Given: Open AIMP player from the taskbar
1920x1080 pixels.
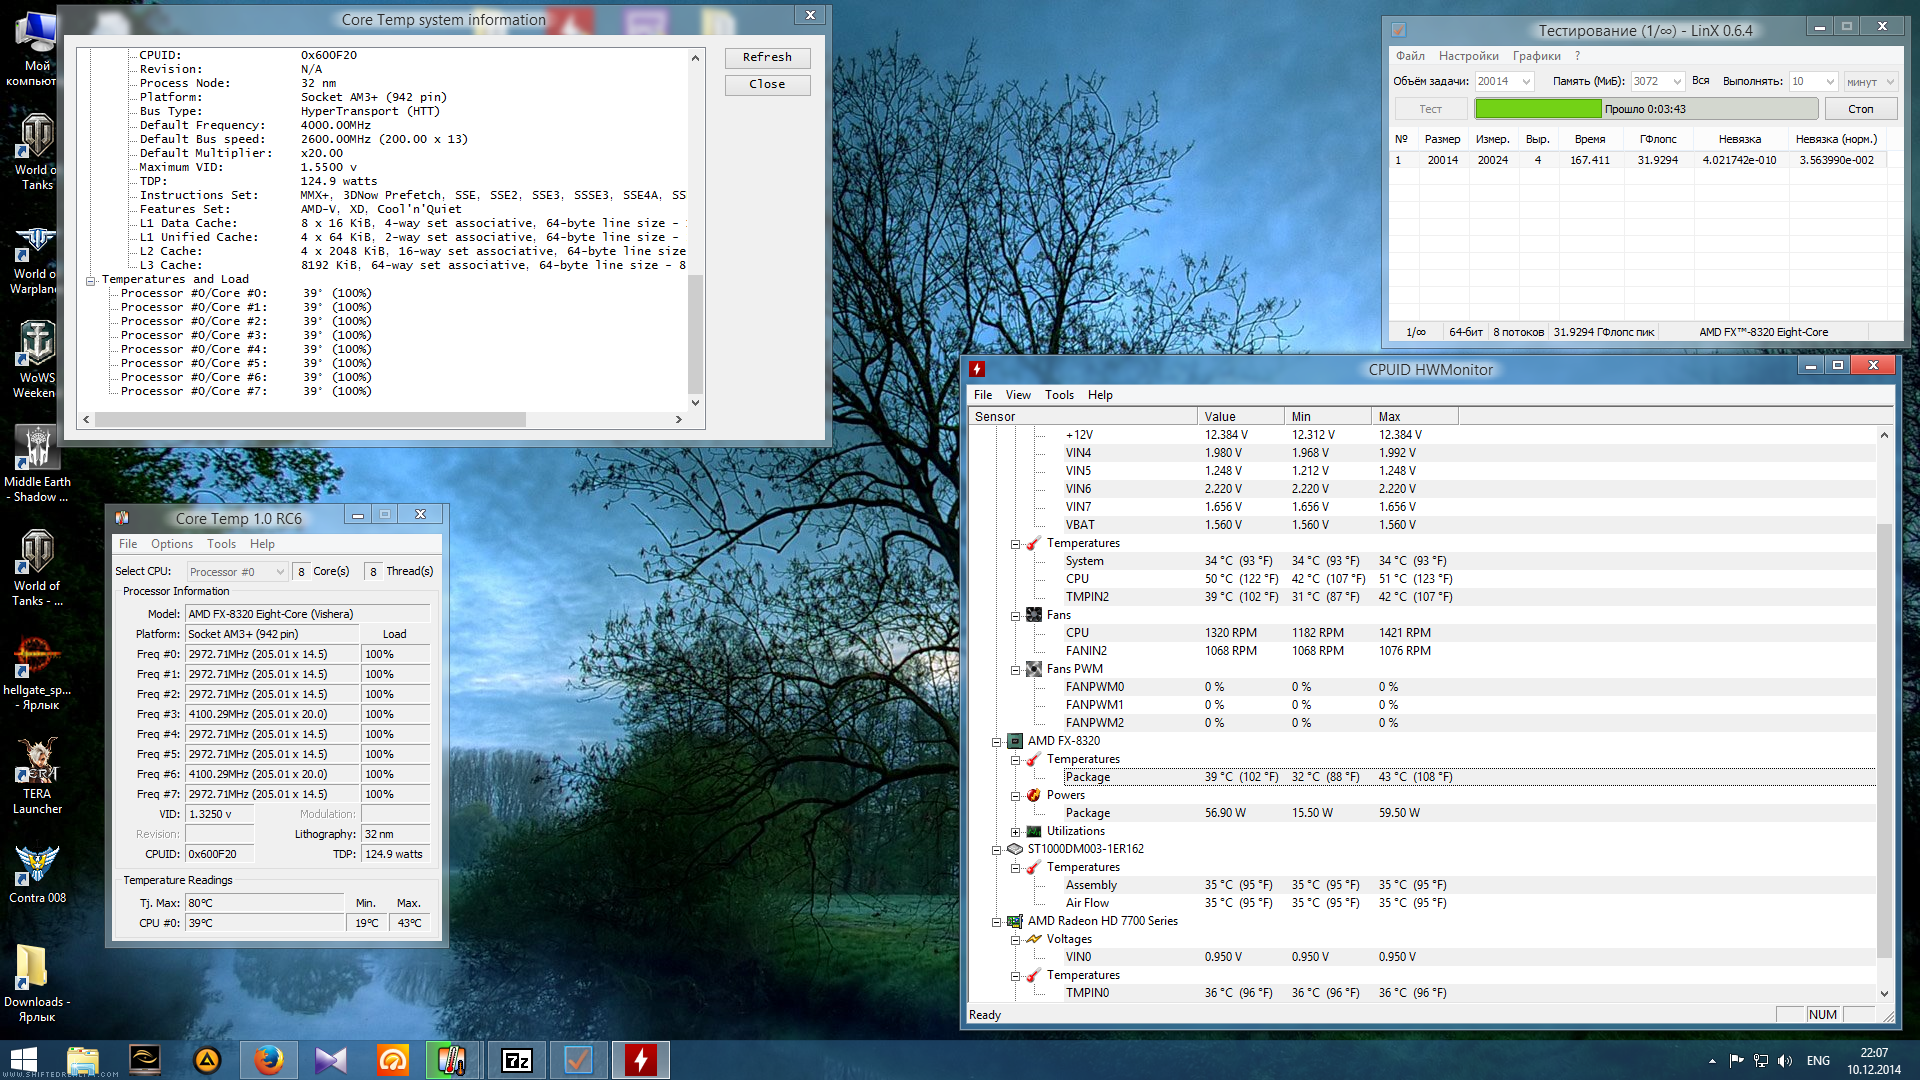Looking at the screenshot, I should 207,1060.
